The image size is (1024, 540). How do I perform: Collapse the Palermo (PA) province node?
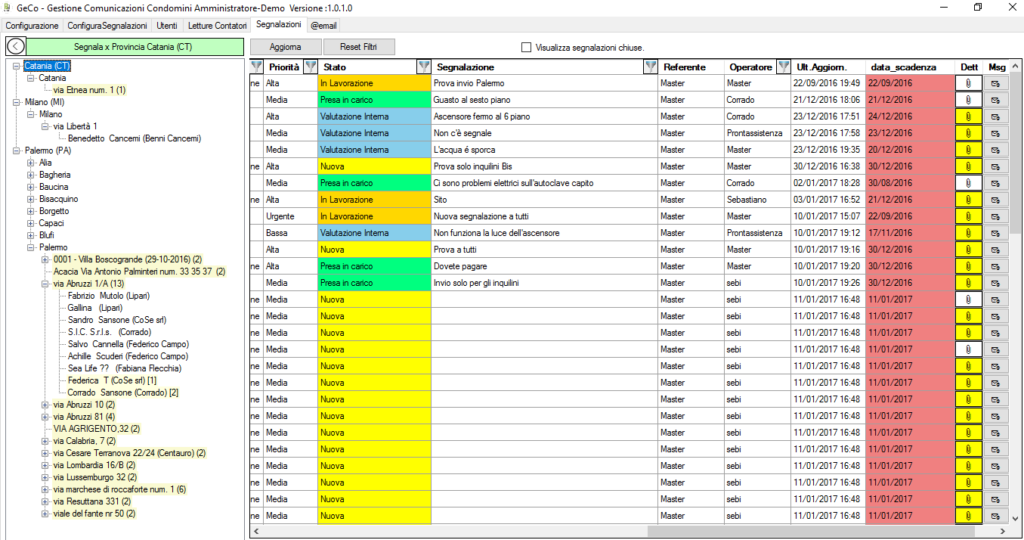click(x=16, y=150)
